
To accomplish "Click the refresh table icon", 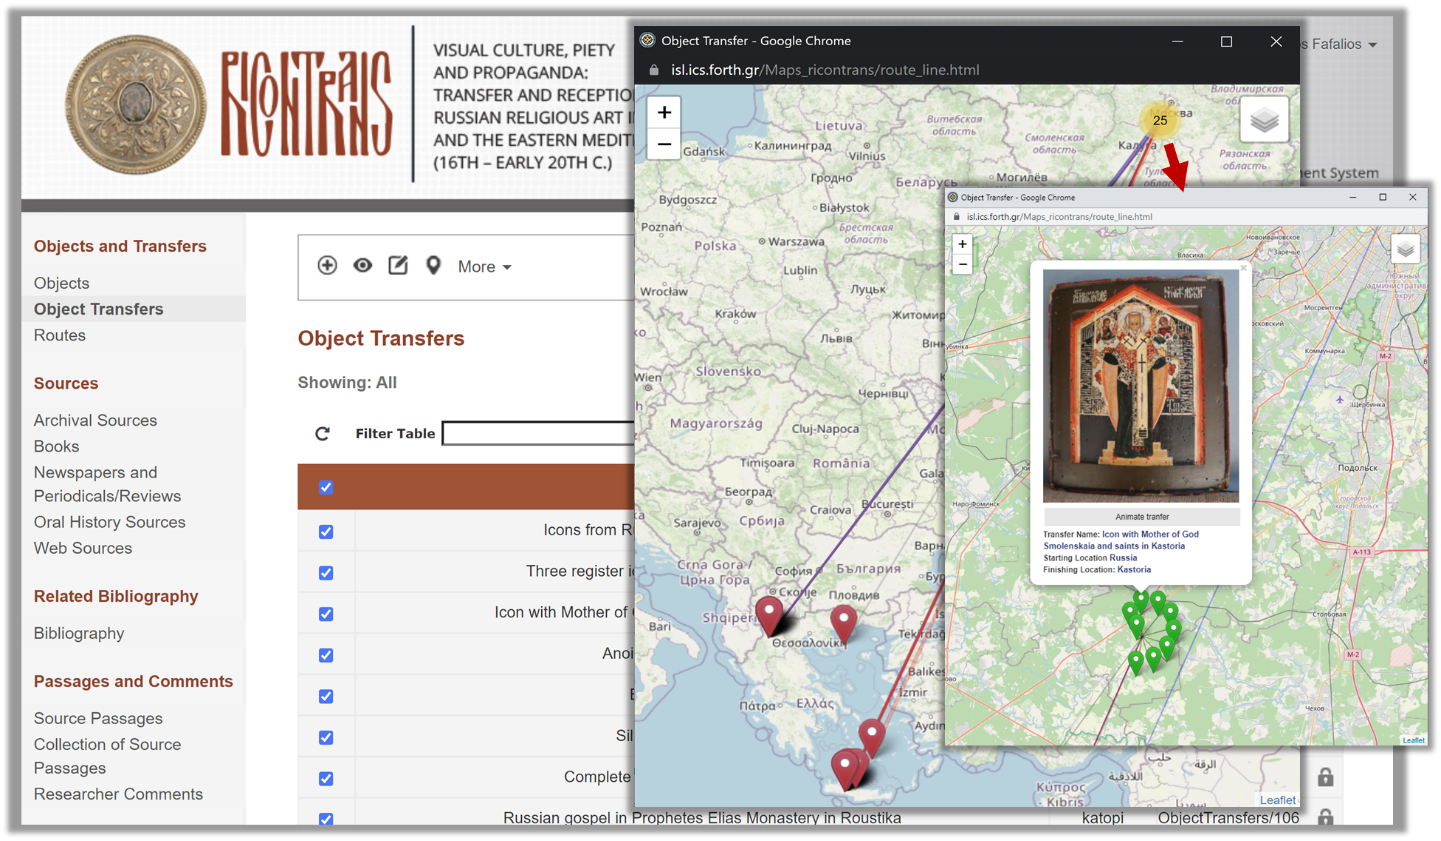I will pyautogui.click(x=322, y=433).
